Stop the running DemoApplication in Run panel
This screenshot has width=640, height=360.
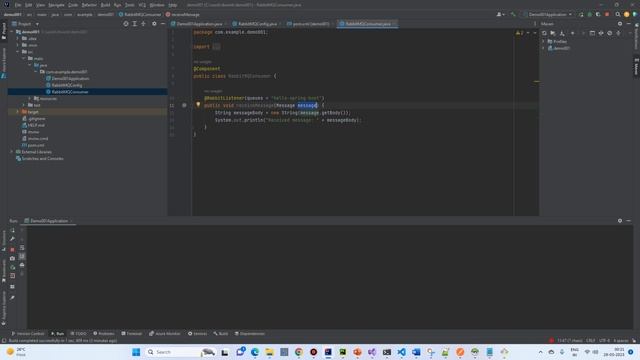click(13, 249)
